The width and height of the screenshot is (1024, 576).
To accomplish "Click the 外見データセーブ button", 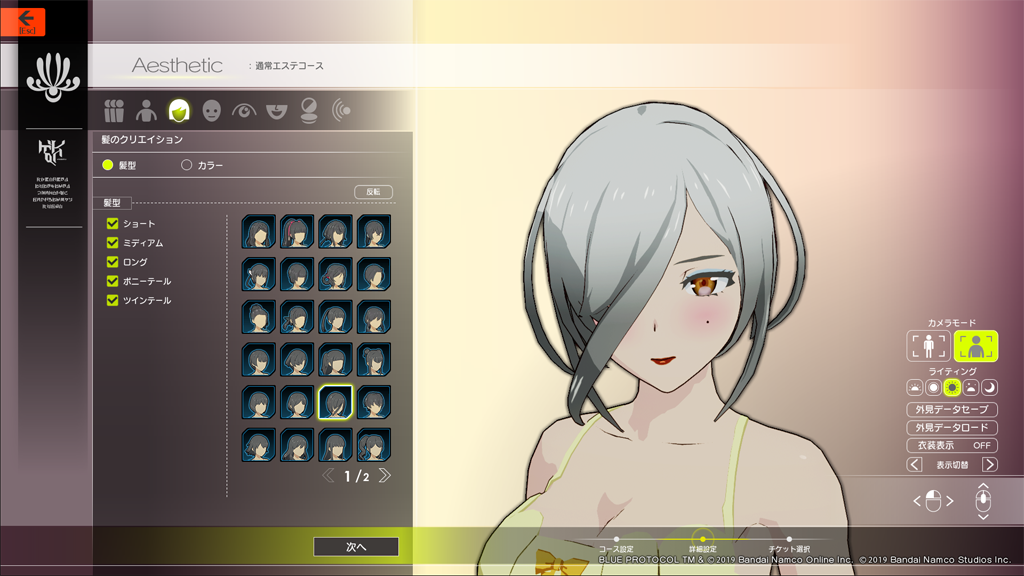I will [x=952, y=409].
